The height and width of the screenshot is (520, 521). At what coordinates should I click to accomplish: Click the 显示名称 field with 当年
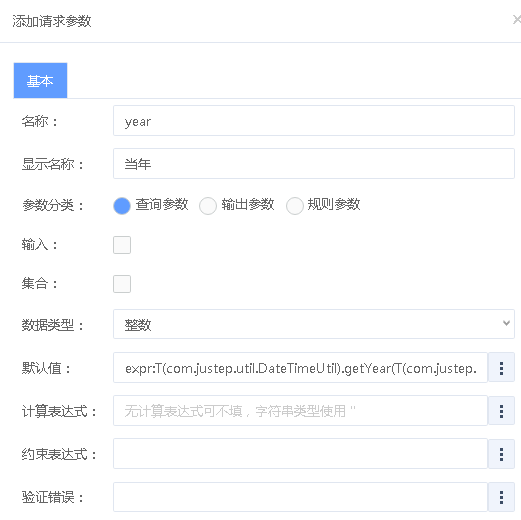tap(314, 164)
